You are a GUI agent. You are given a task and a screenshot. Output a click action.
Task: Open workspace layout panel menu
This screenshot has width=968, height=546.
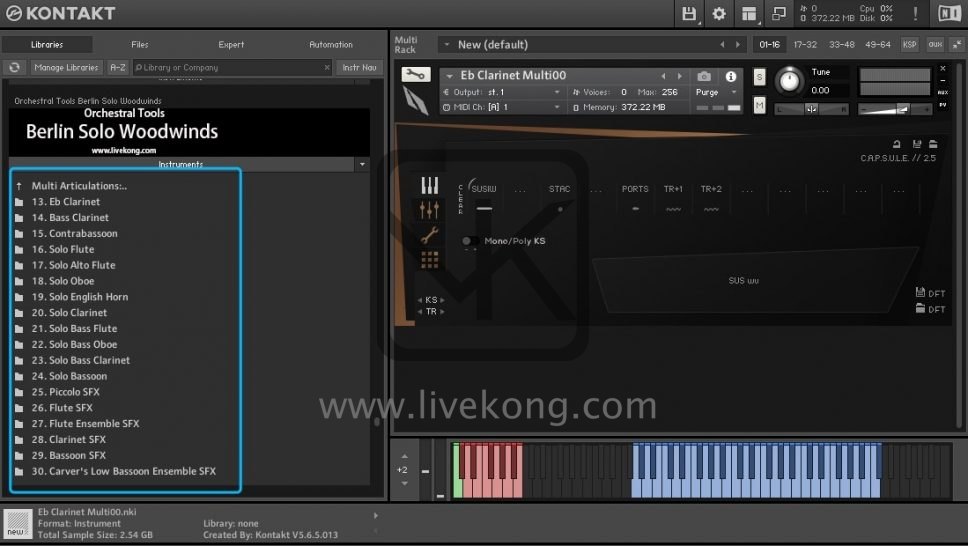click(x=749, y=13)
